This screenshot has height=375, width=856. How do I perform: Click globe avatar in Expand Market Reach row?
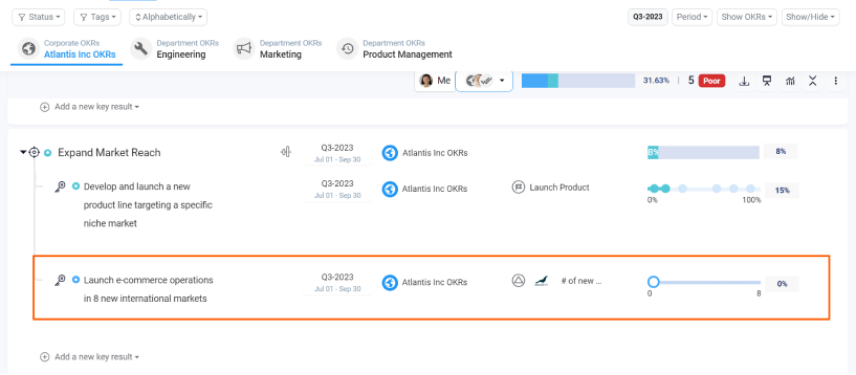coord(389,153)
